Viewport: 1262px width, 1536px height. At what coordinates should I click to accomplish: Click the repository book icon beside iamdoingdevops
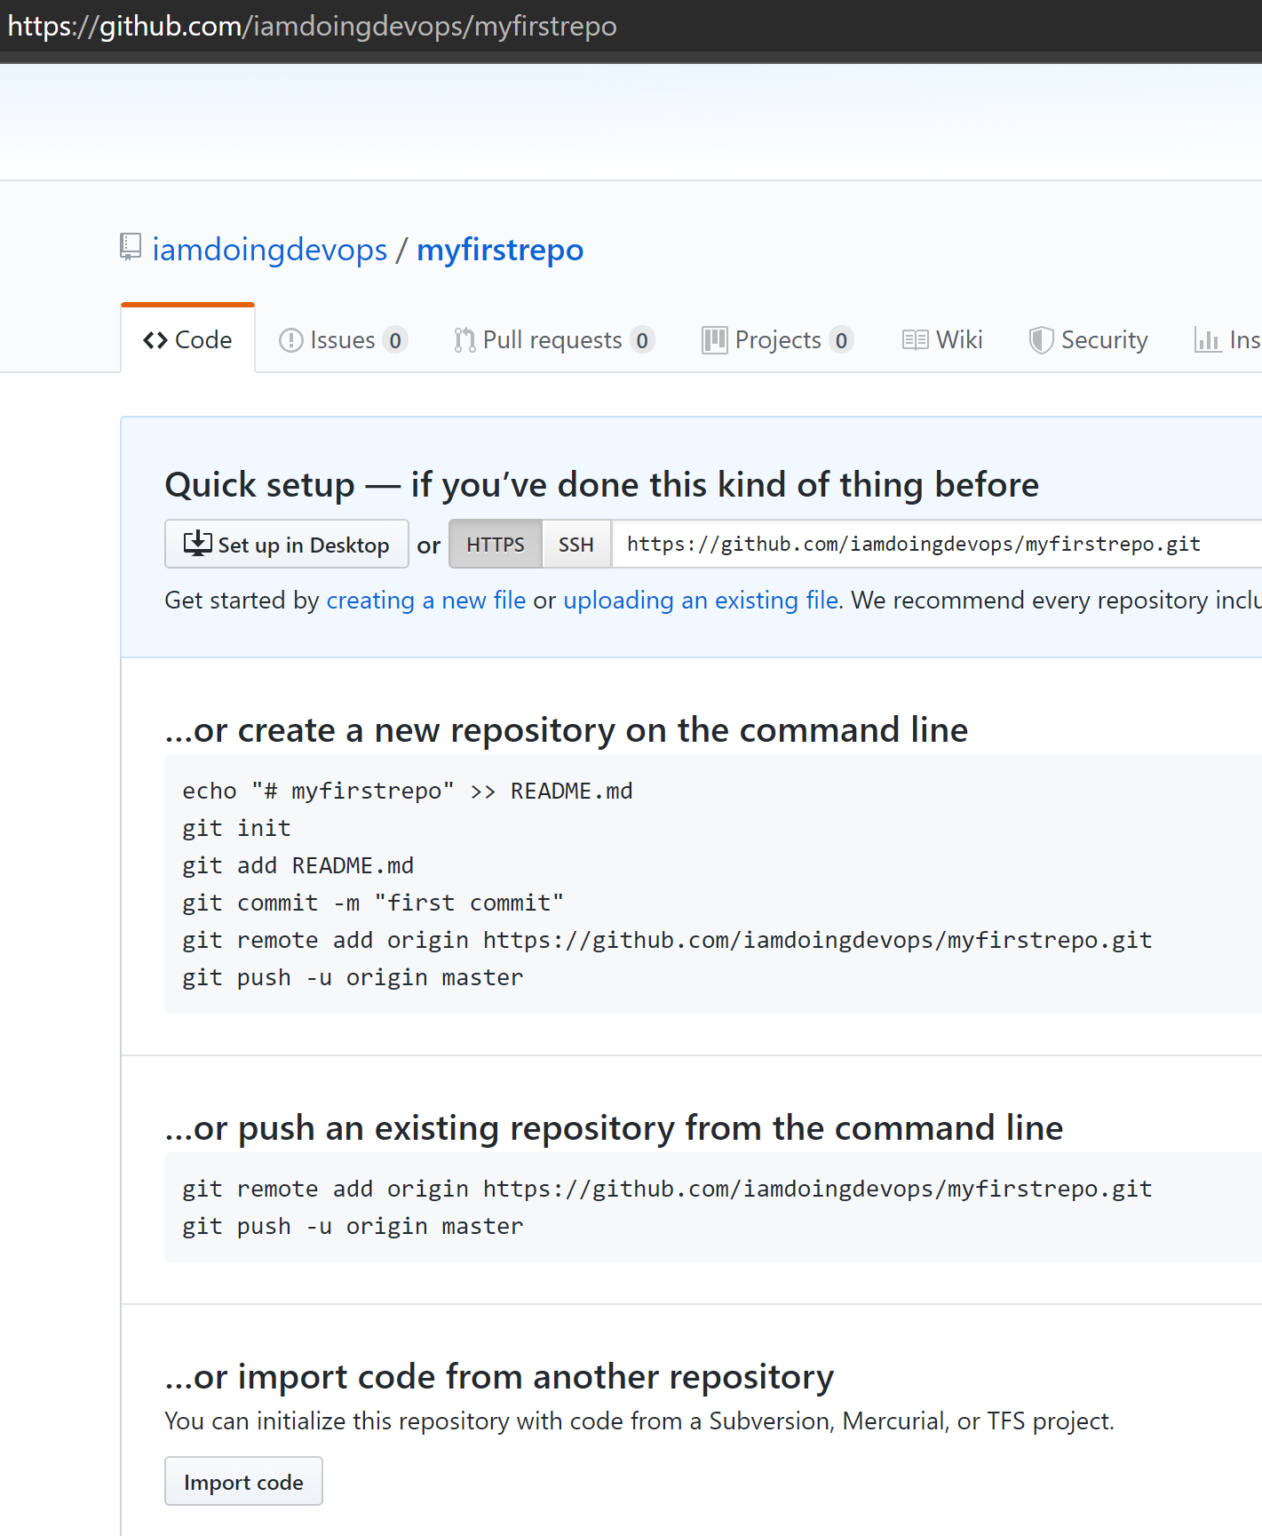(x=130, y=247)
